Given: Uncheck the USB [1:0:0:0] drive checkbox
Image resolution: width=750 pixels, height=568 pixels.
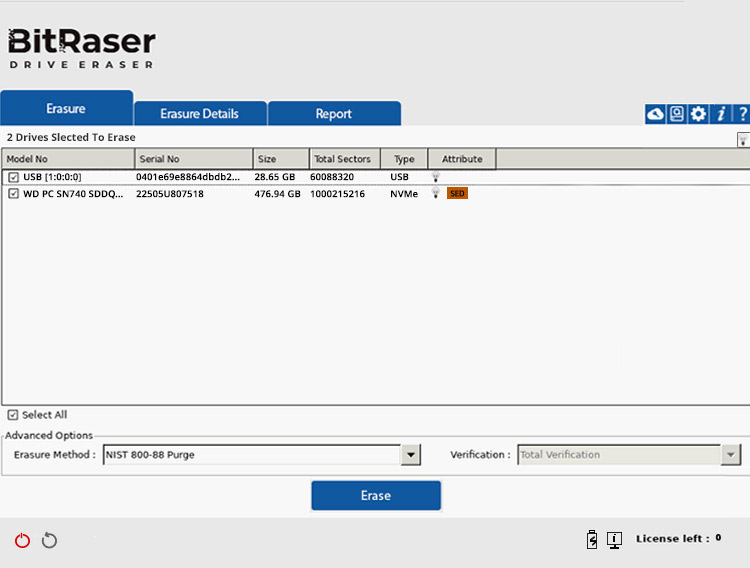Looking at the screenshot, I should pyautogui.click(x=13, y=177).
